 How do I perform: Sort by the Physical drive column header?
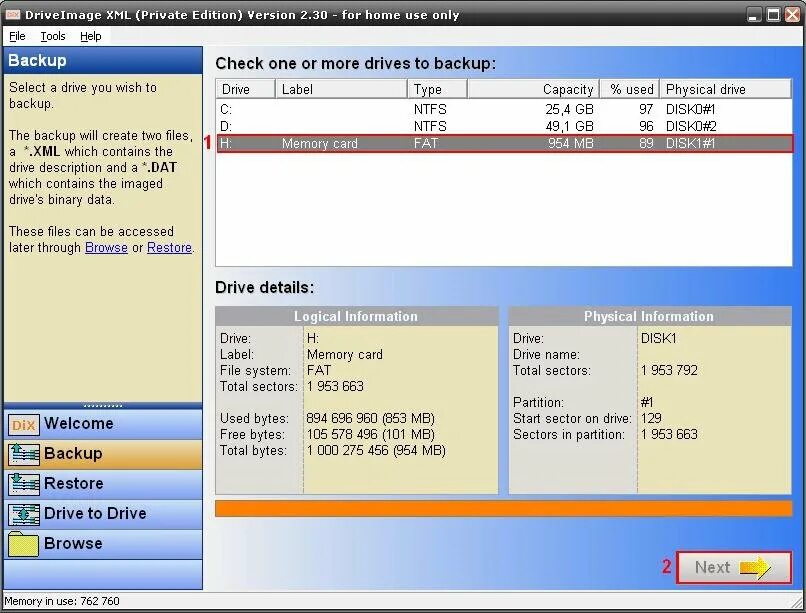pyautogui.click(x=725, y=89)
